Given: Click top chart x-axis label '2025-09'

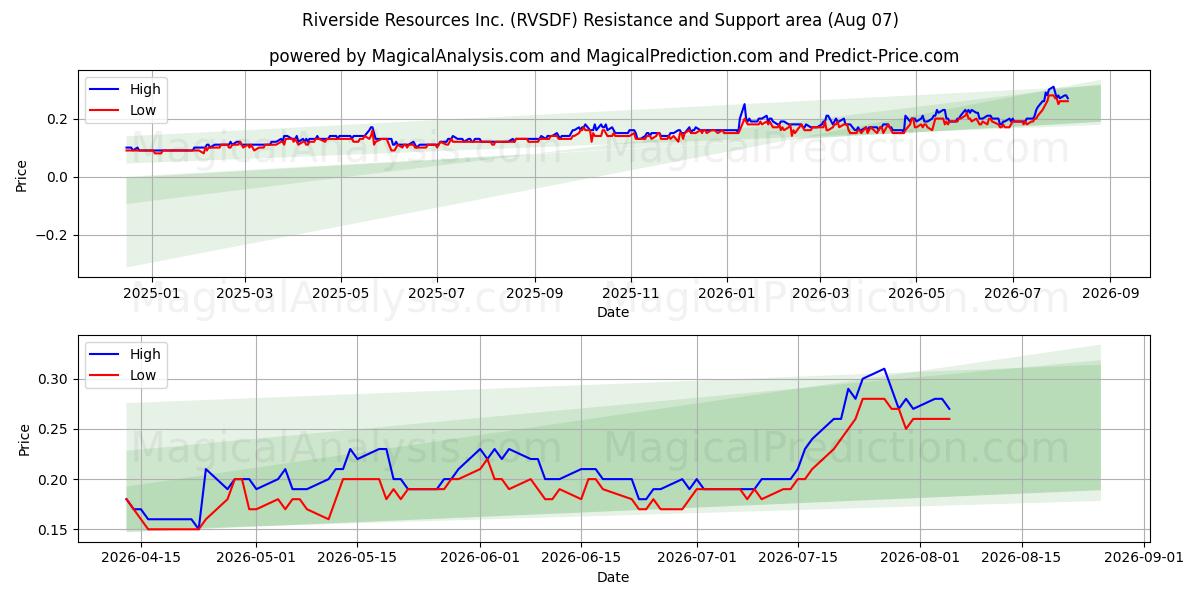Looking at the screenshot, I should click(534, 293).
